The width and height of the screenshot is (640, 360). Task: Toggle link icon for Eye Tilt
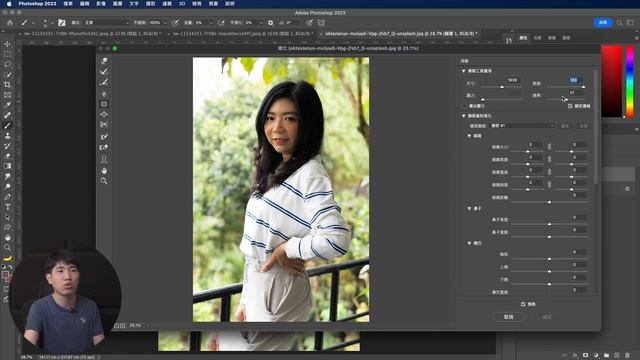549,184
